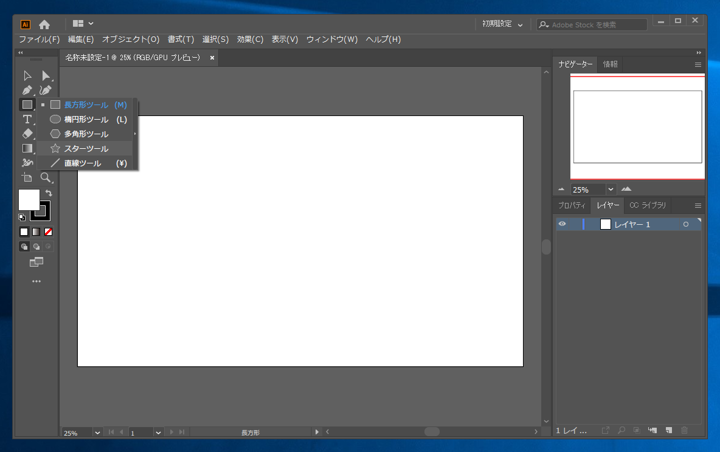Screen dimensions: 720x452
Task: Select the Artboard tool
Action: (27, 177)
